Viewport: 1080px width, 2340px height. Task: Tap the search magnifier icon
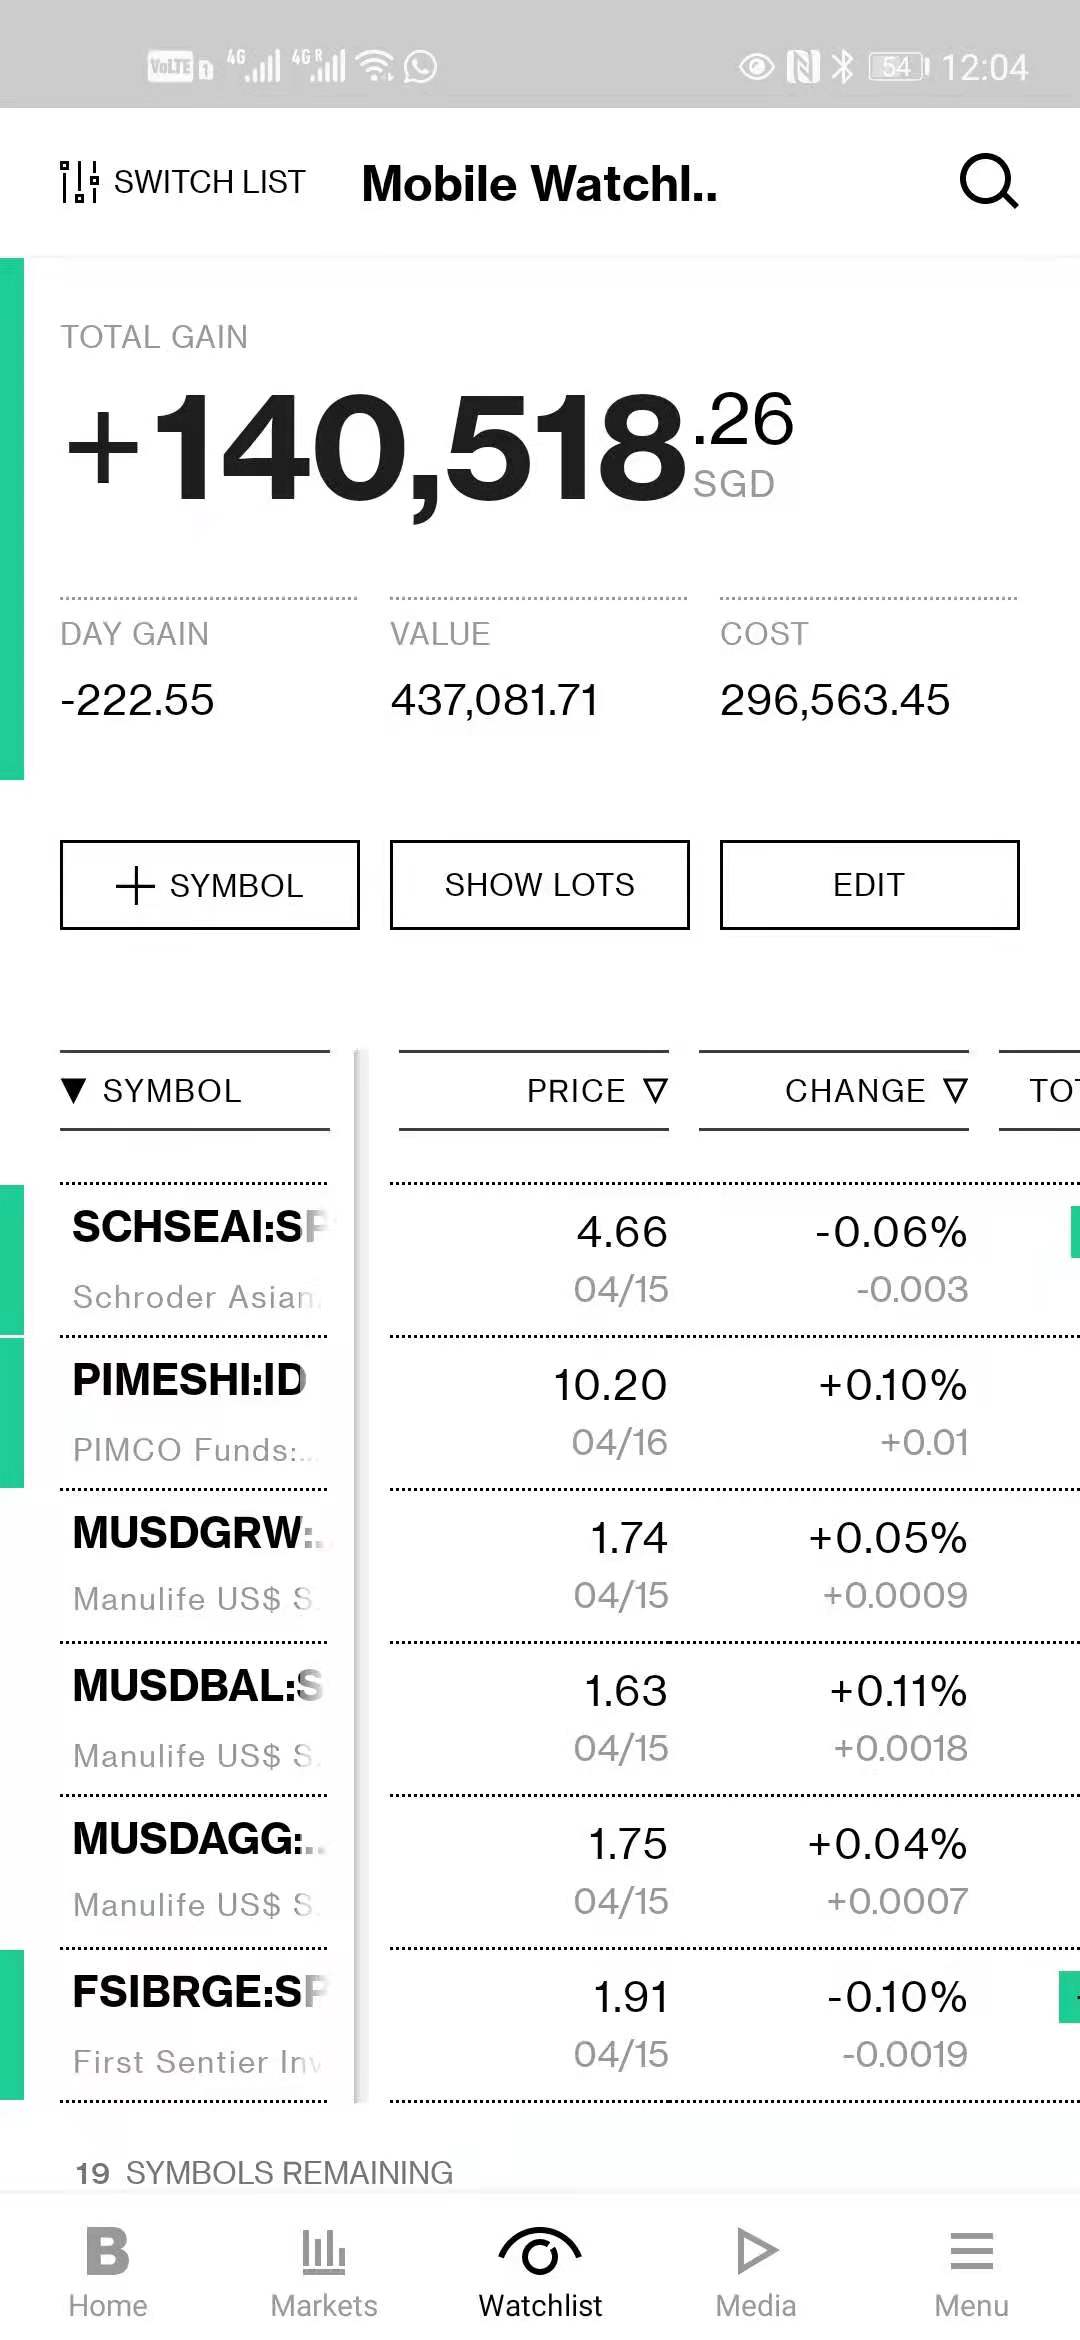(988, 181)
